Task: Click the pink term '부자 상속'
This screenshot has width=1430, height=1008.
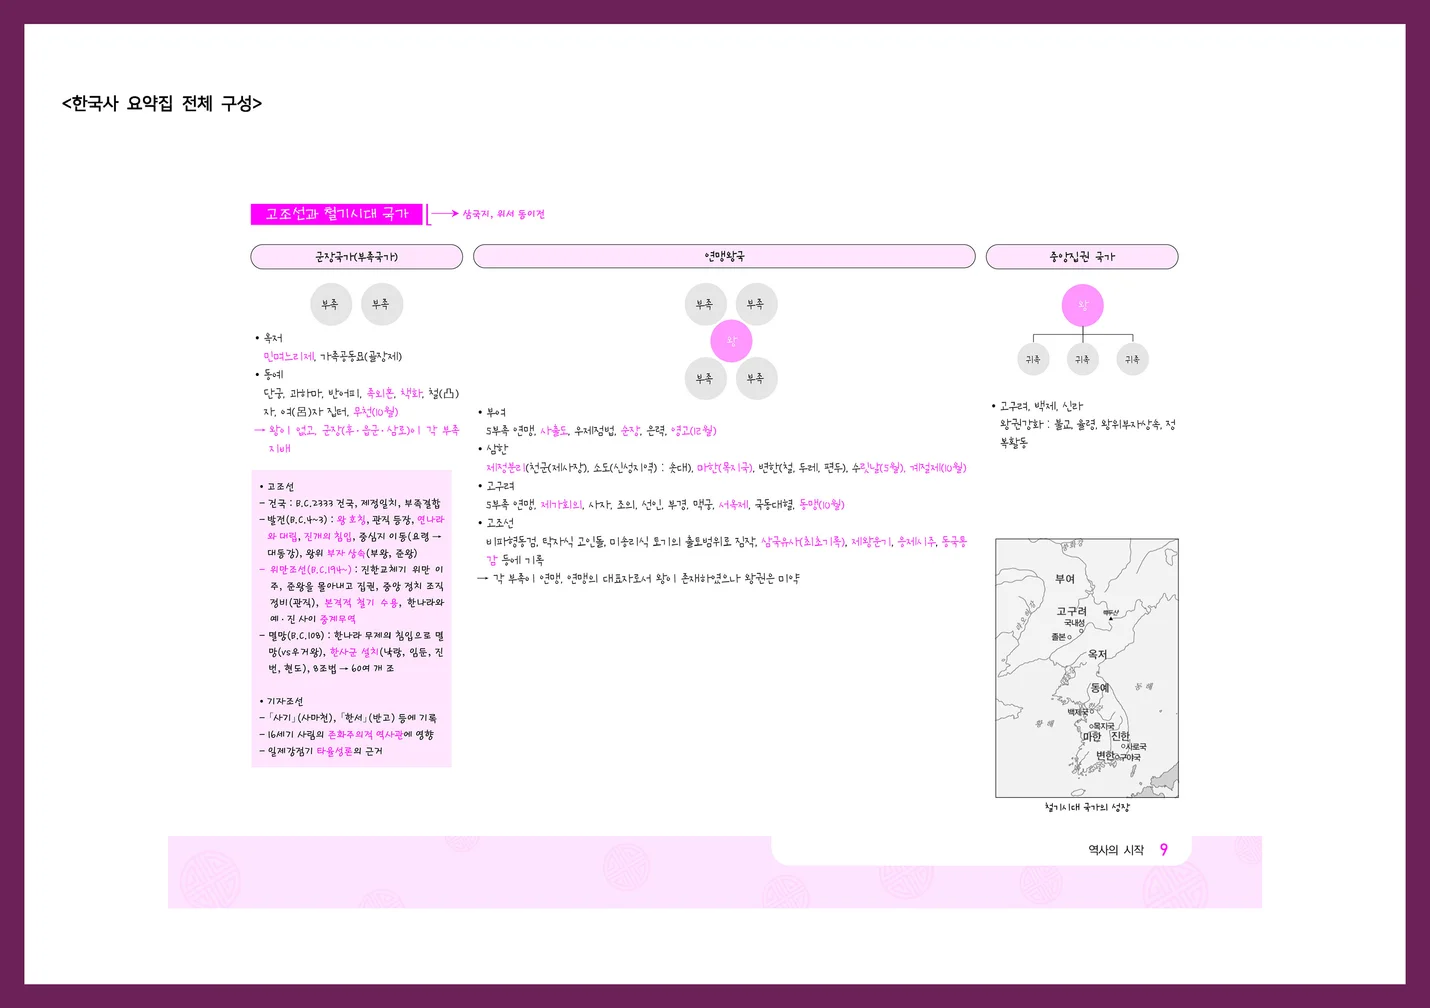Action: click(x=345, y=553)
